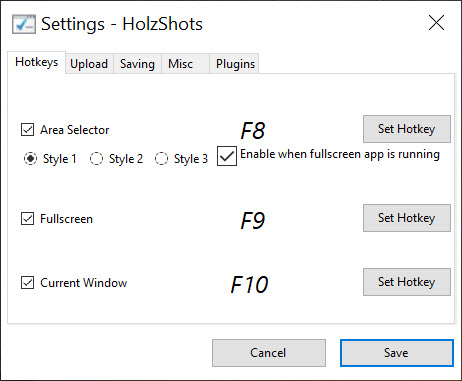The width and height of the screenshot is (462, 381).
Task: Click the Cancel button
Action: (x=269, y=353)
